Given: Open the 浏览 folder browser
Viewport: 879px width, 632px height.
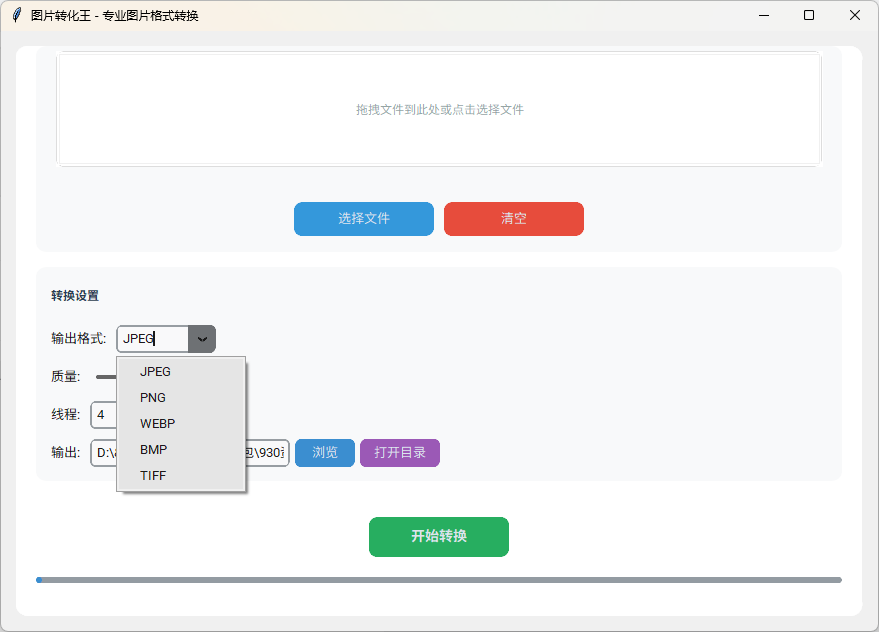Looking at the screenshot, I should [x=325, y=453].
